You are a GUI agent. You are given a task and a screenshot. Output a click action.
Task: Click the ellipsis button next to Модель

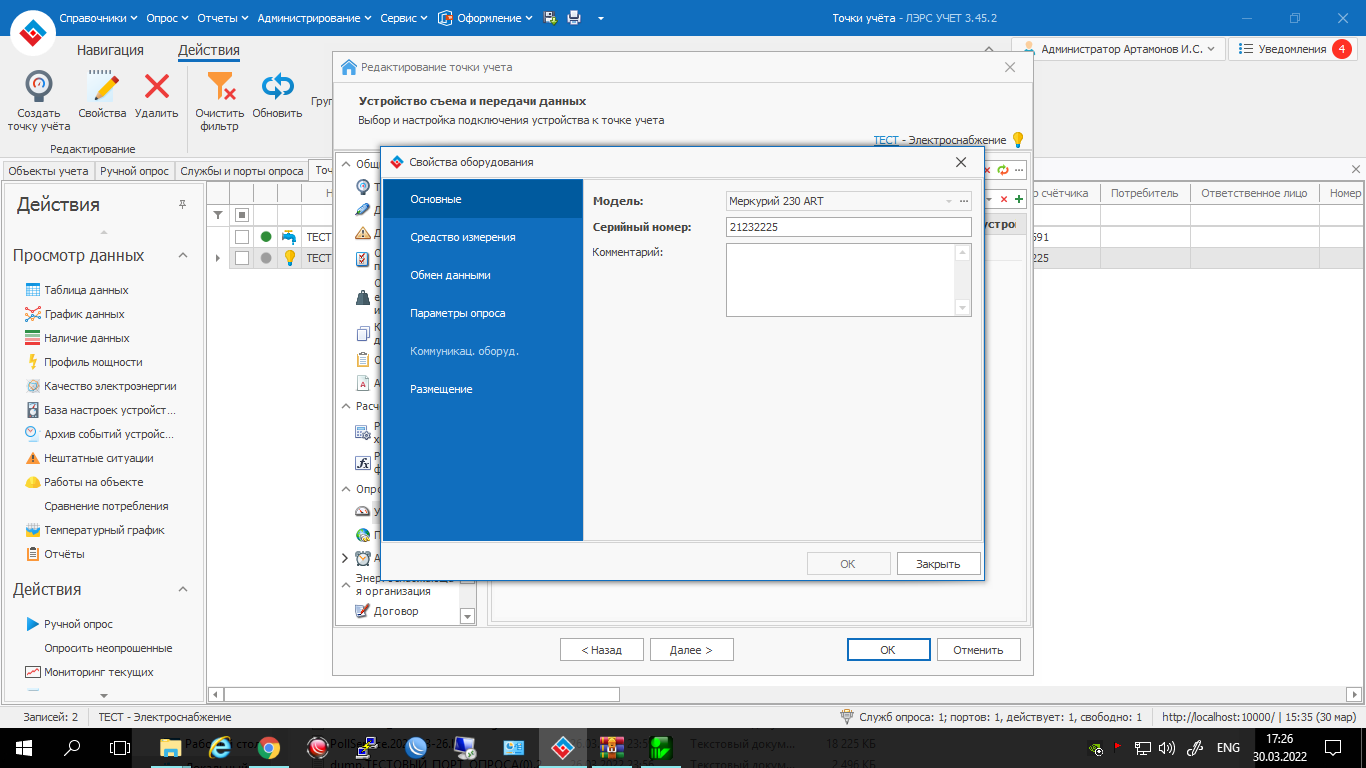964,201
